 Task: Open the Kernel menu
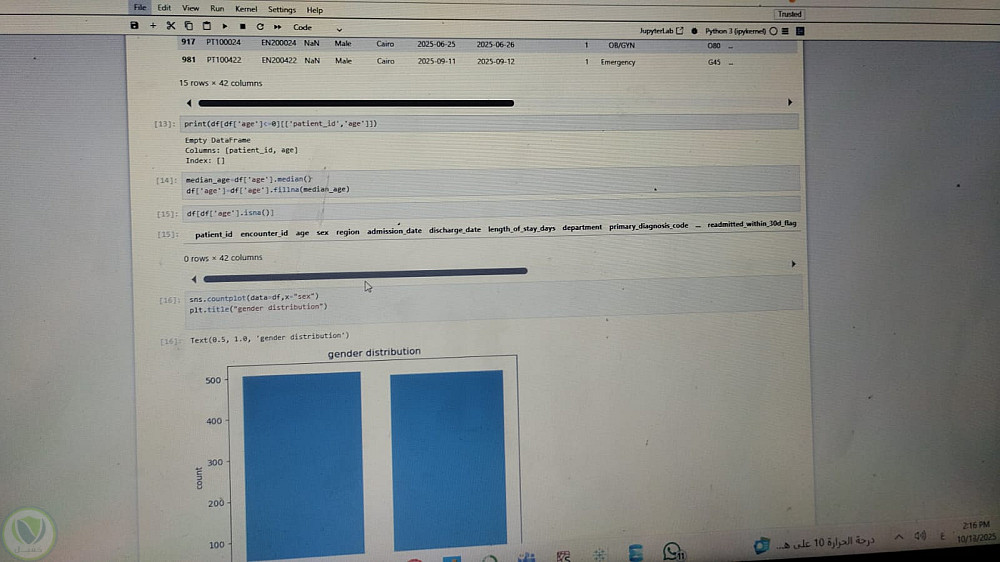click(x=246, y=10)
